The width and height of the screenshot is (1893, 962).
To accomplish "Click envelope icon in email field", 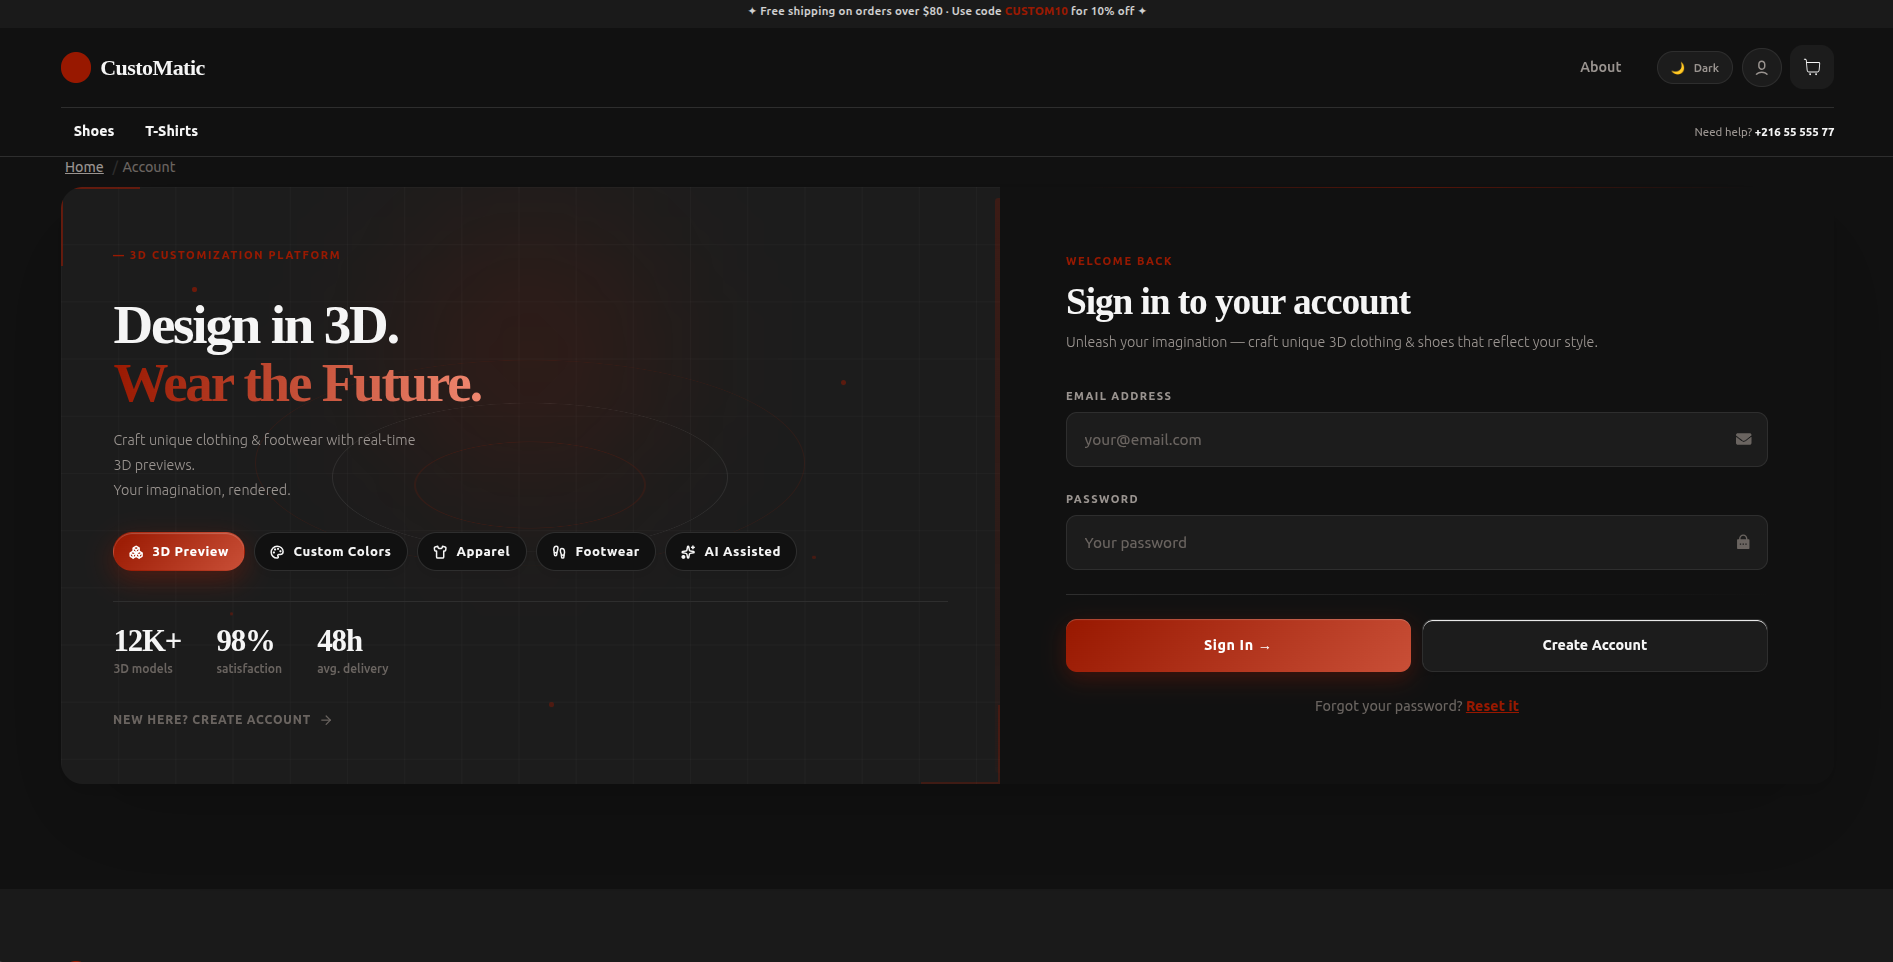I will click(x=1743, y=439).
